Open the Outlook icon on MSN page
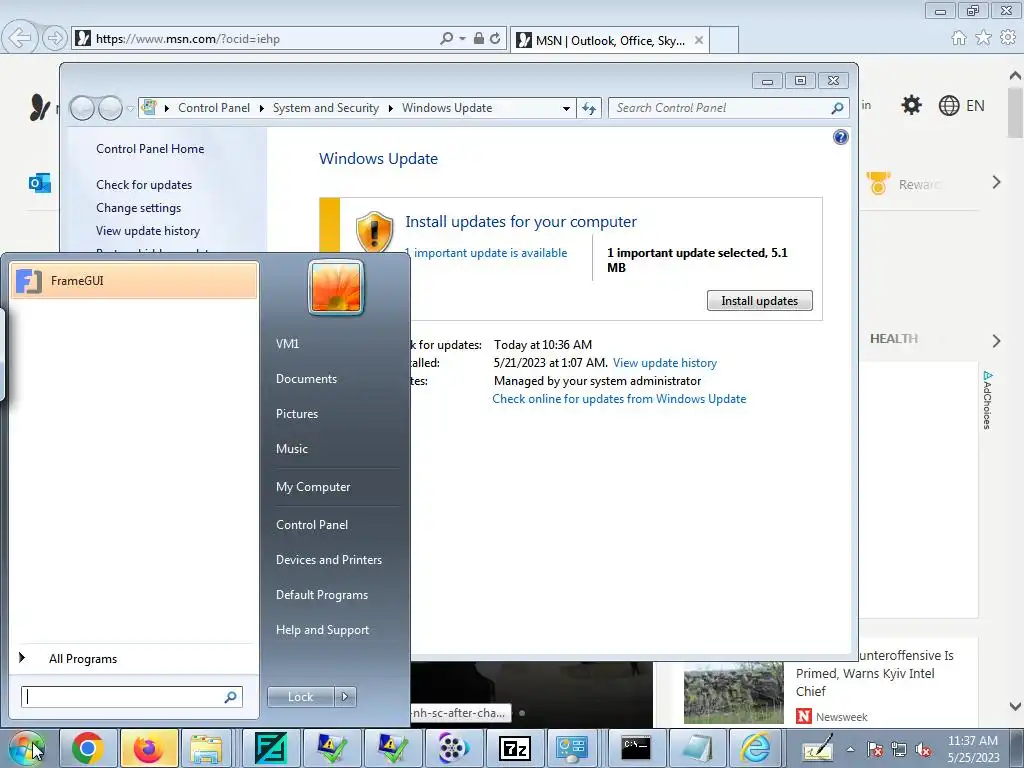 39,184
